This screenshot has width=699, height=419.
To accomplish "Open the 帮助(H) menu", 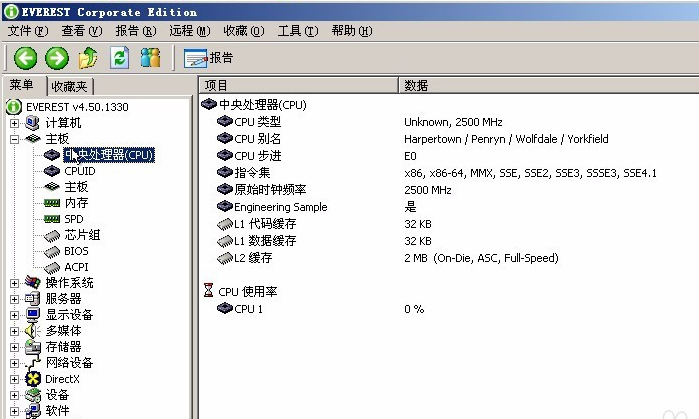I will (352, 31).
